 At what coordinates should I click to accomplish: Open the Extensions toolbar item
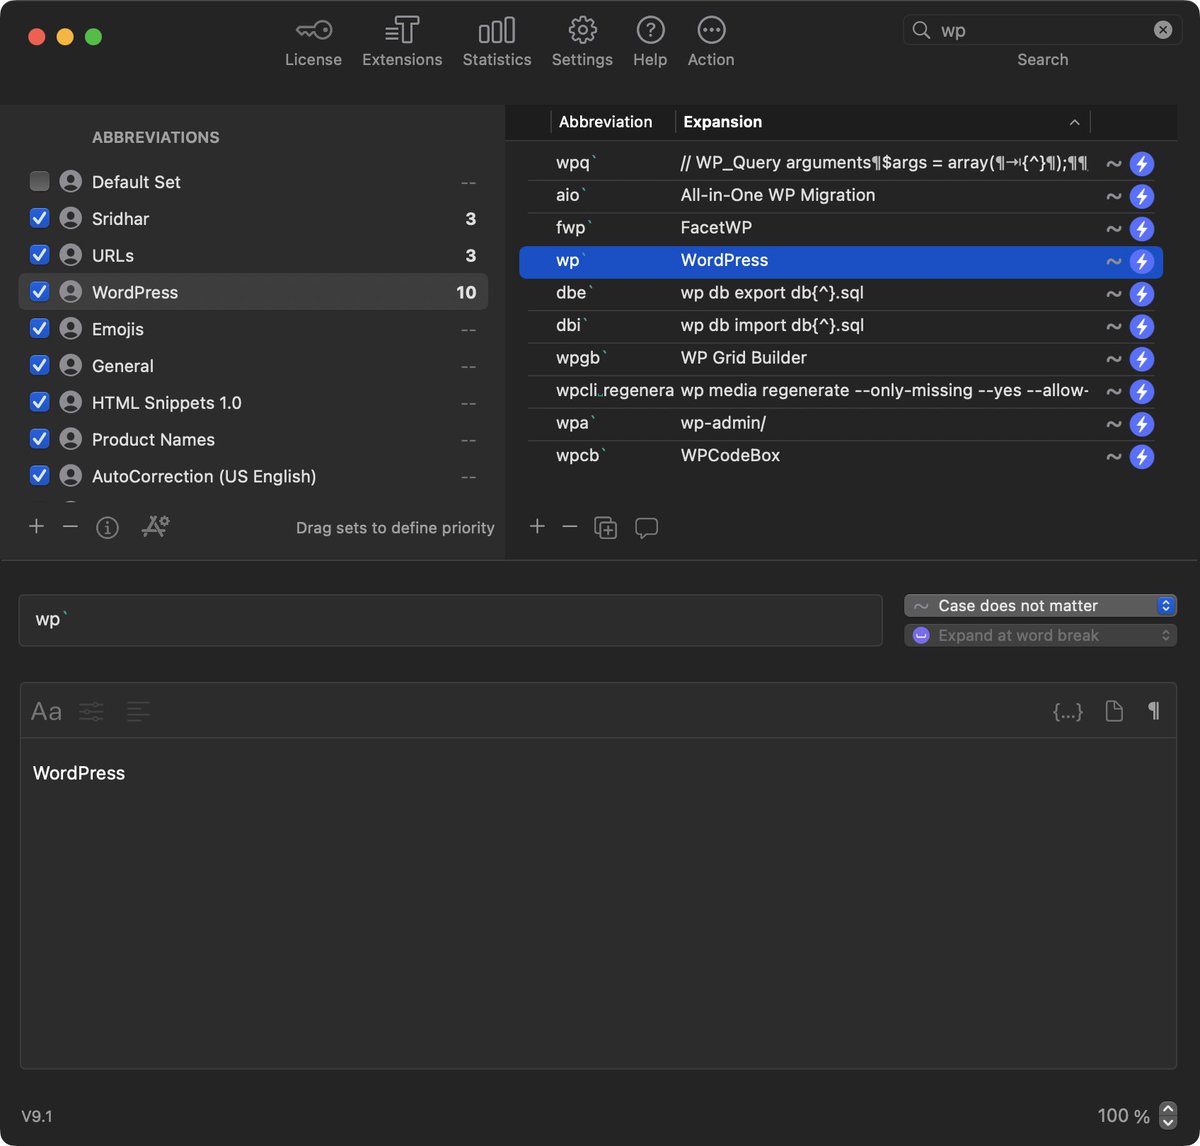click(402, 43)
